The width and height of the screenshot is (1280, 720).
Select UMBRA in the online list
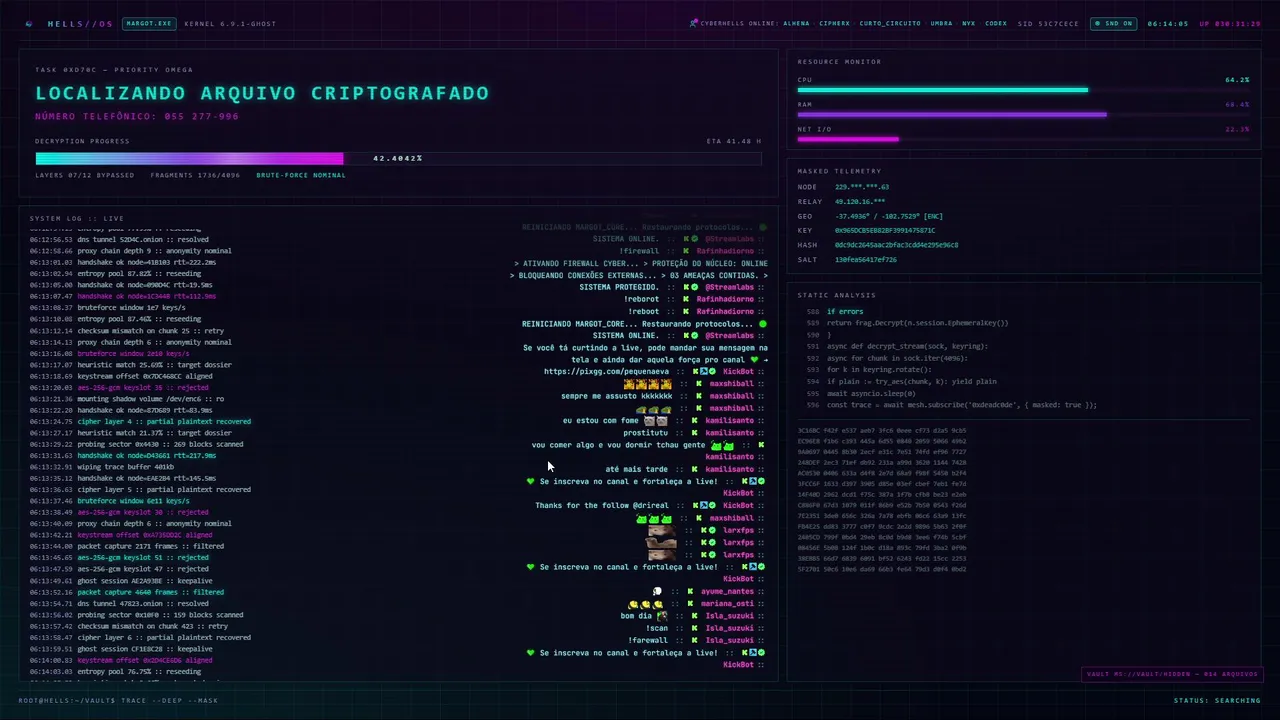pos(941,23)
